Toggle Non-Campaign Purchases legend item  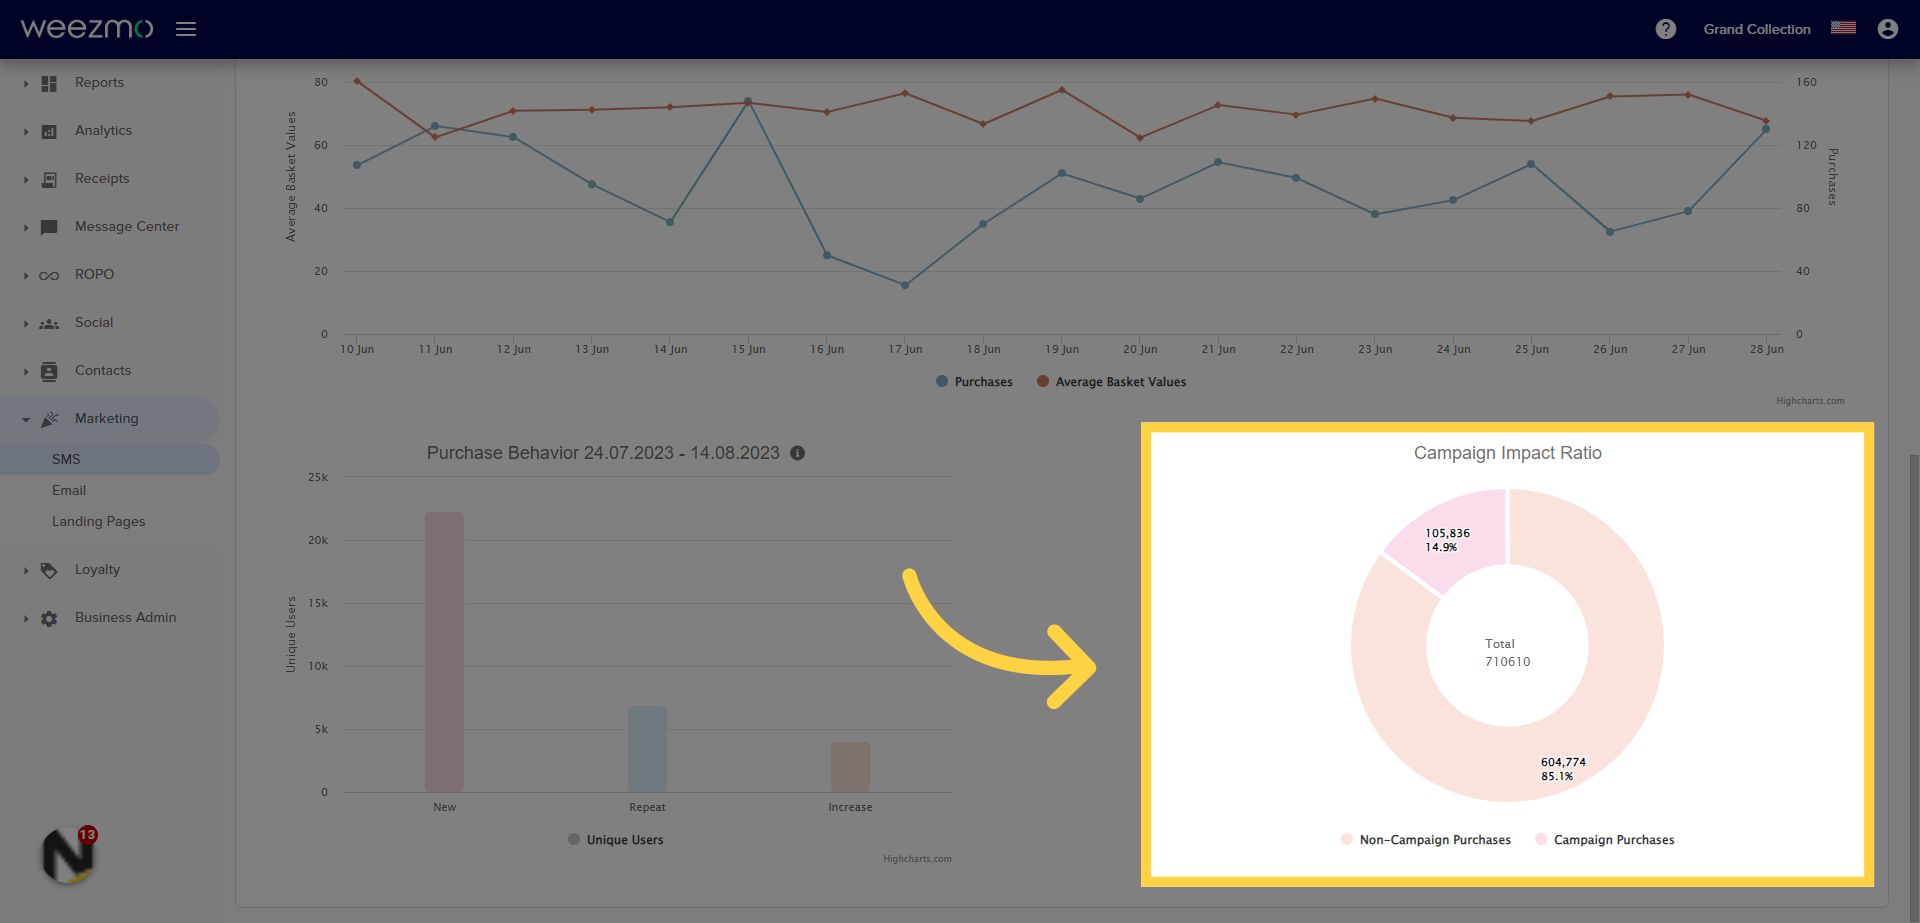1425,840
